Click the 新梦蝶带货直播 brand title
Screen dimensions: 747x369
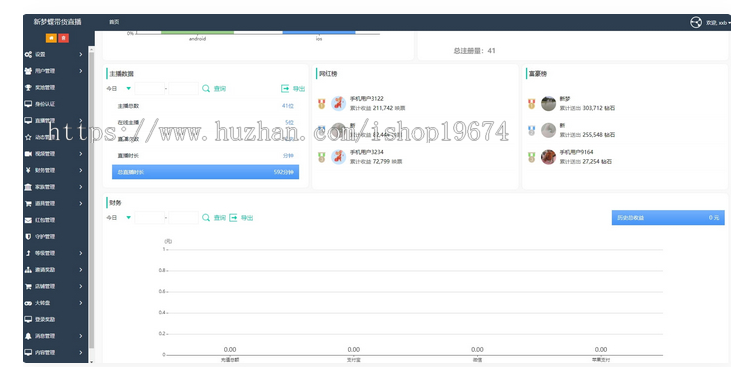click(x=57, y=22)
